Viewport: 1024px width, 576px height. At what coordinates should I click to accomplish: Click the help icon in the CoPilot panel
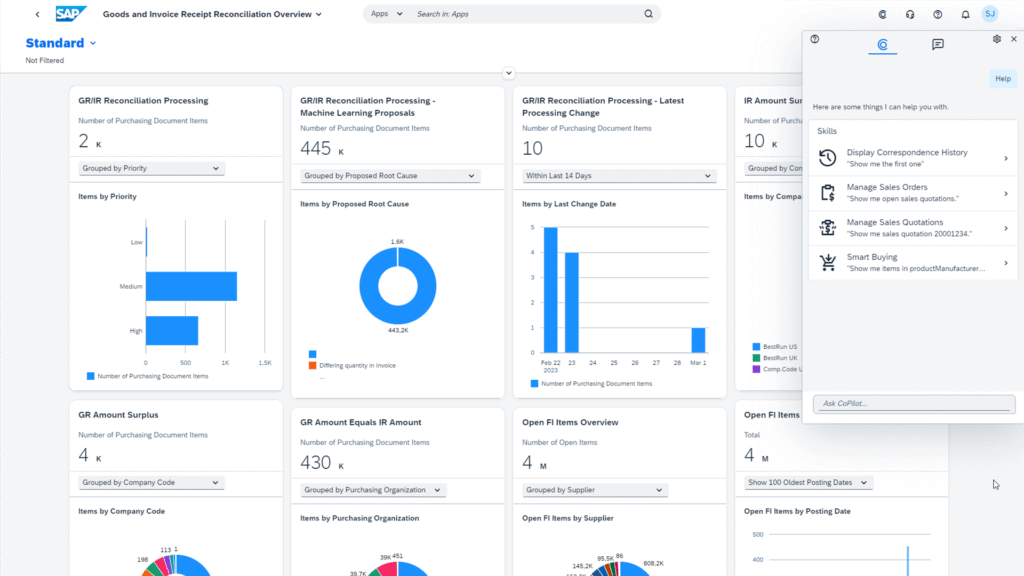pyautogui.click(x=814, y=39)
